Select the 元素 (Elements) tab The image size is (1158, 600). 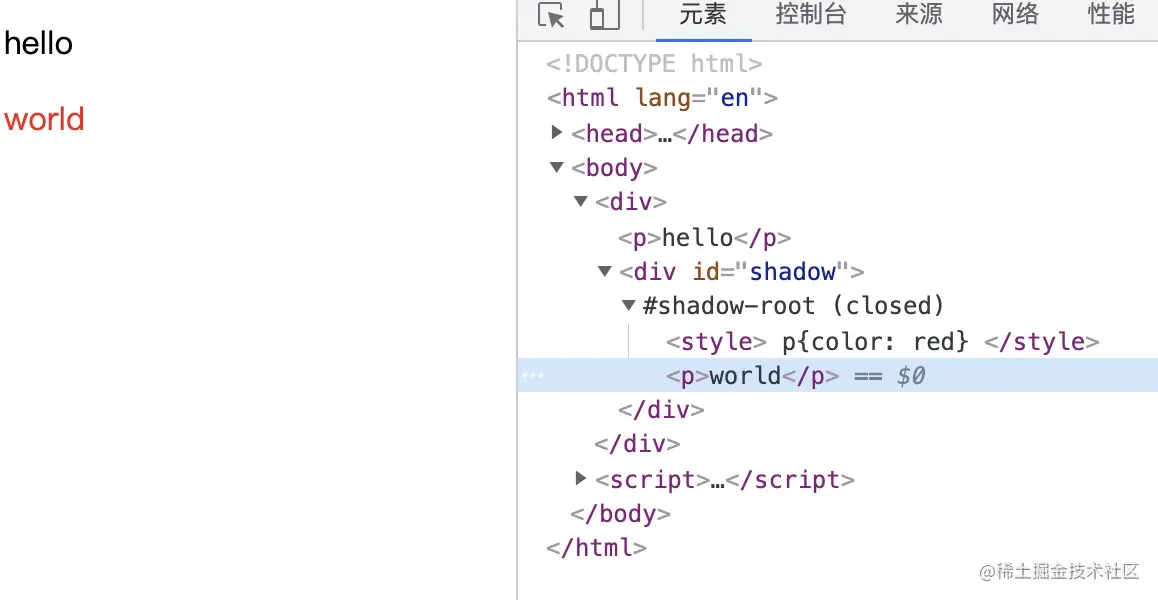click(x=701, y=15)
